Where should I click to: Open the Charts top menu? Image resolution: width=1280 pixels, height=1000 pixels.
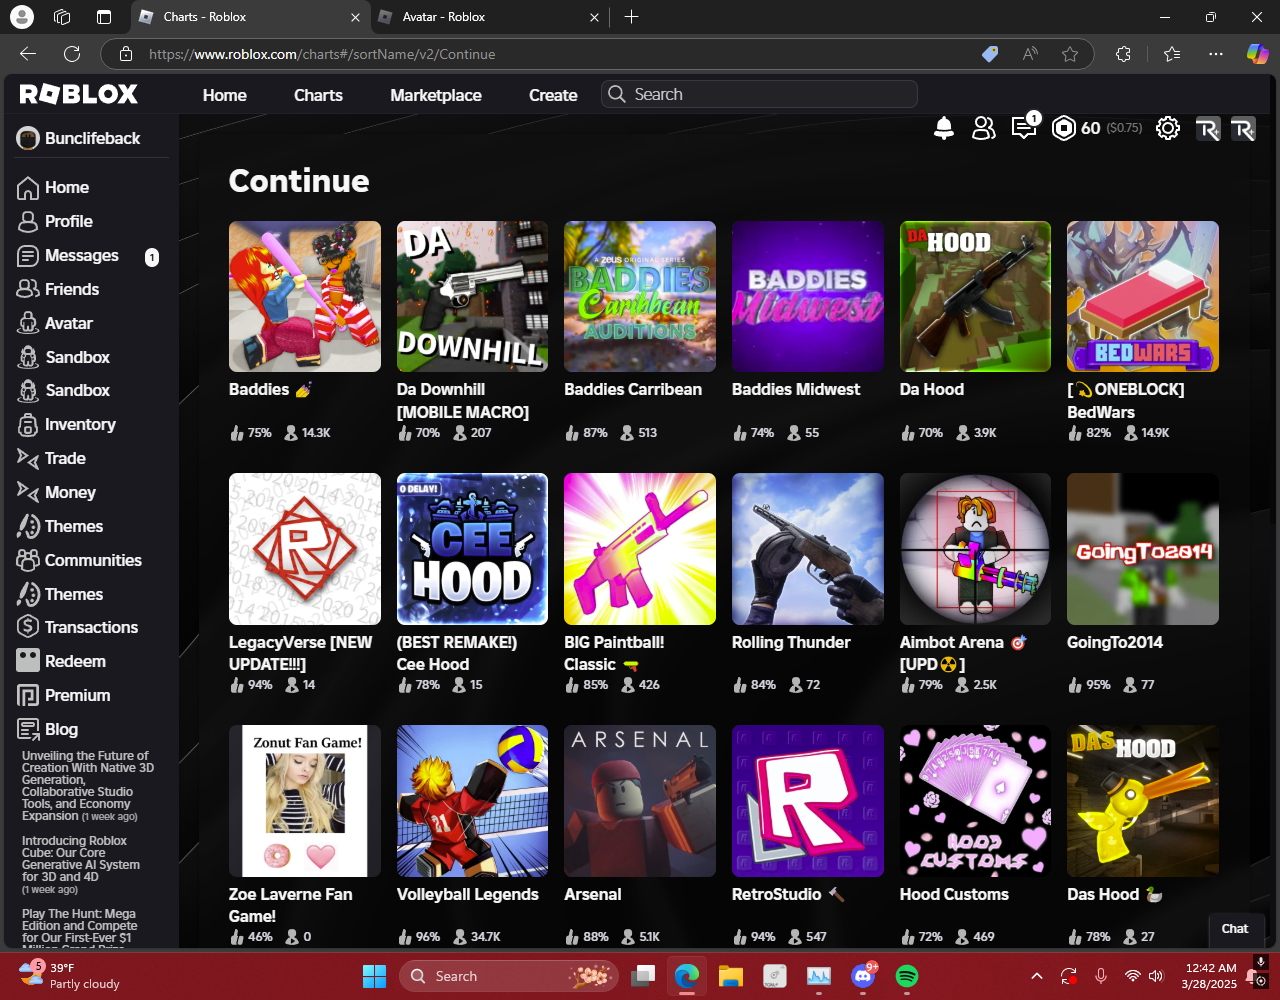[x=318, y=95]
